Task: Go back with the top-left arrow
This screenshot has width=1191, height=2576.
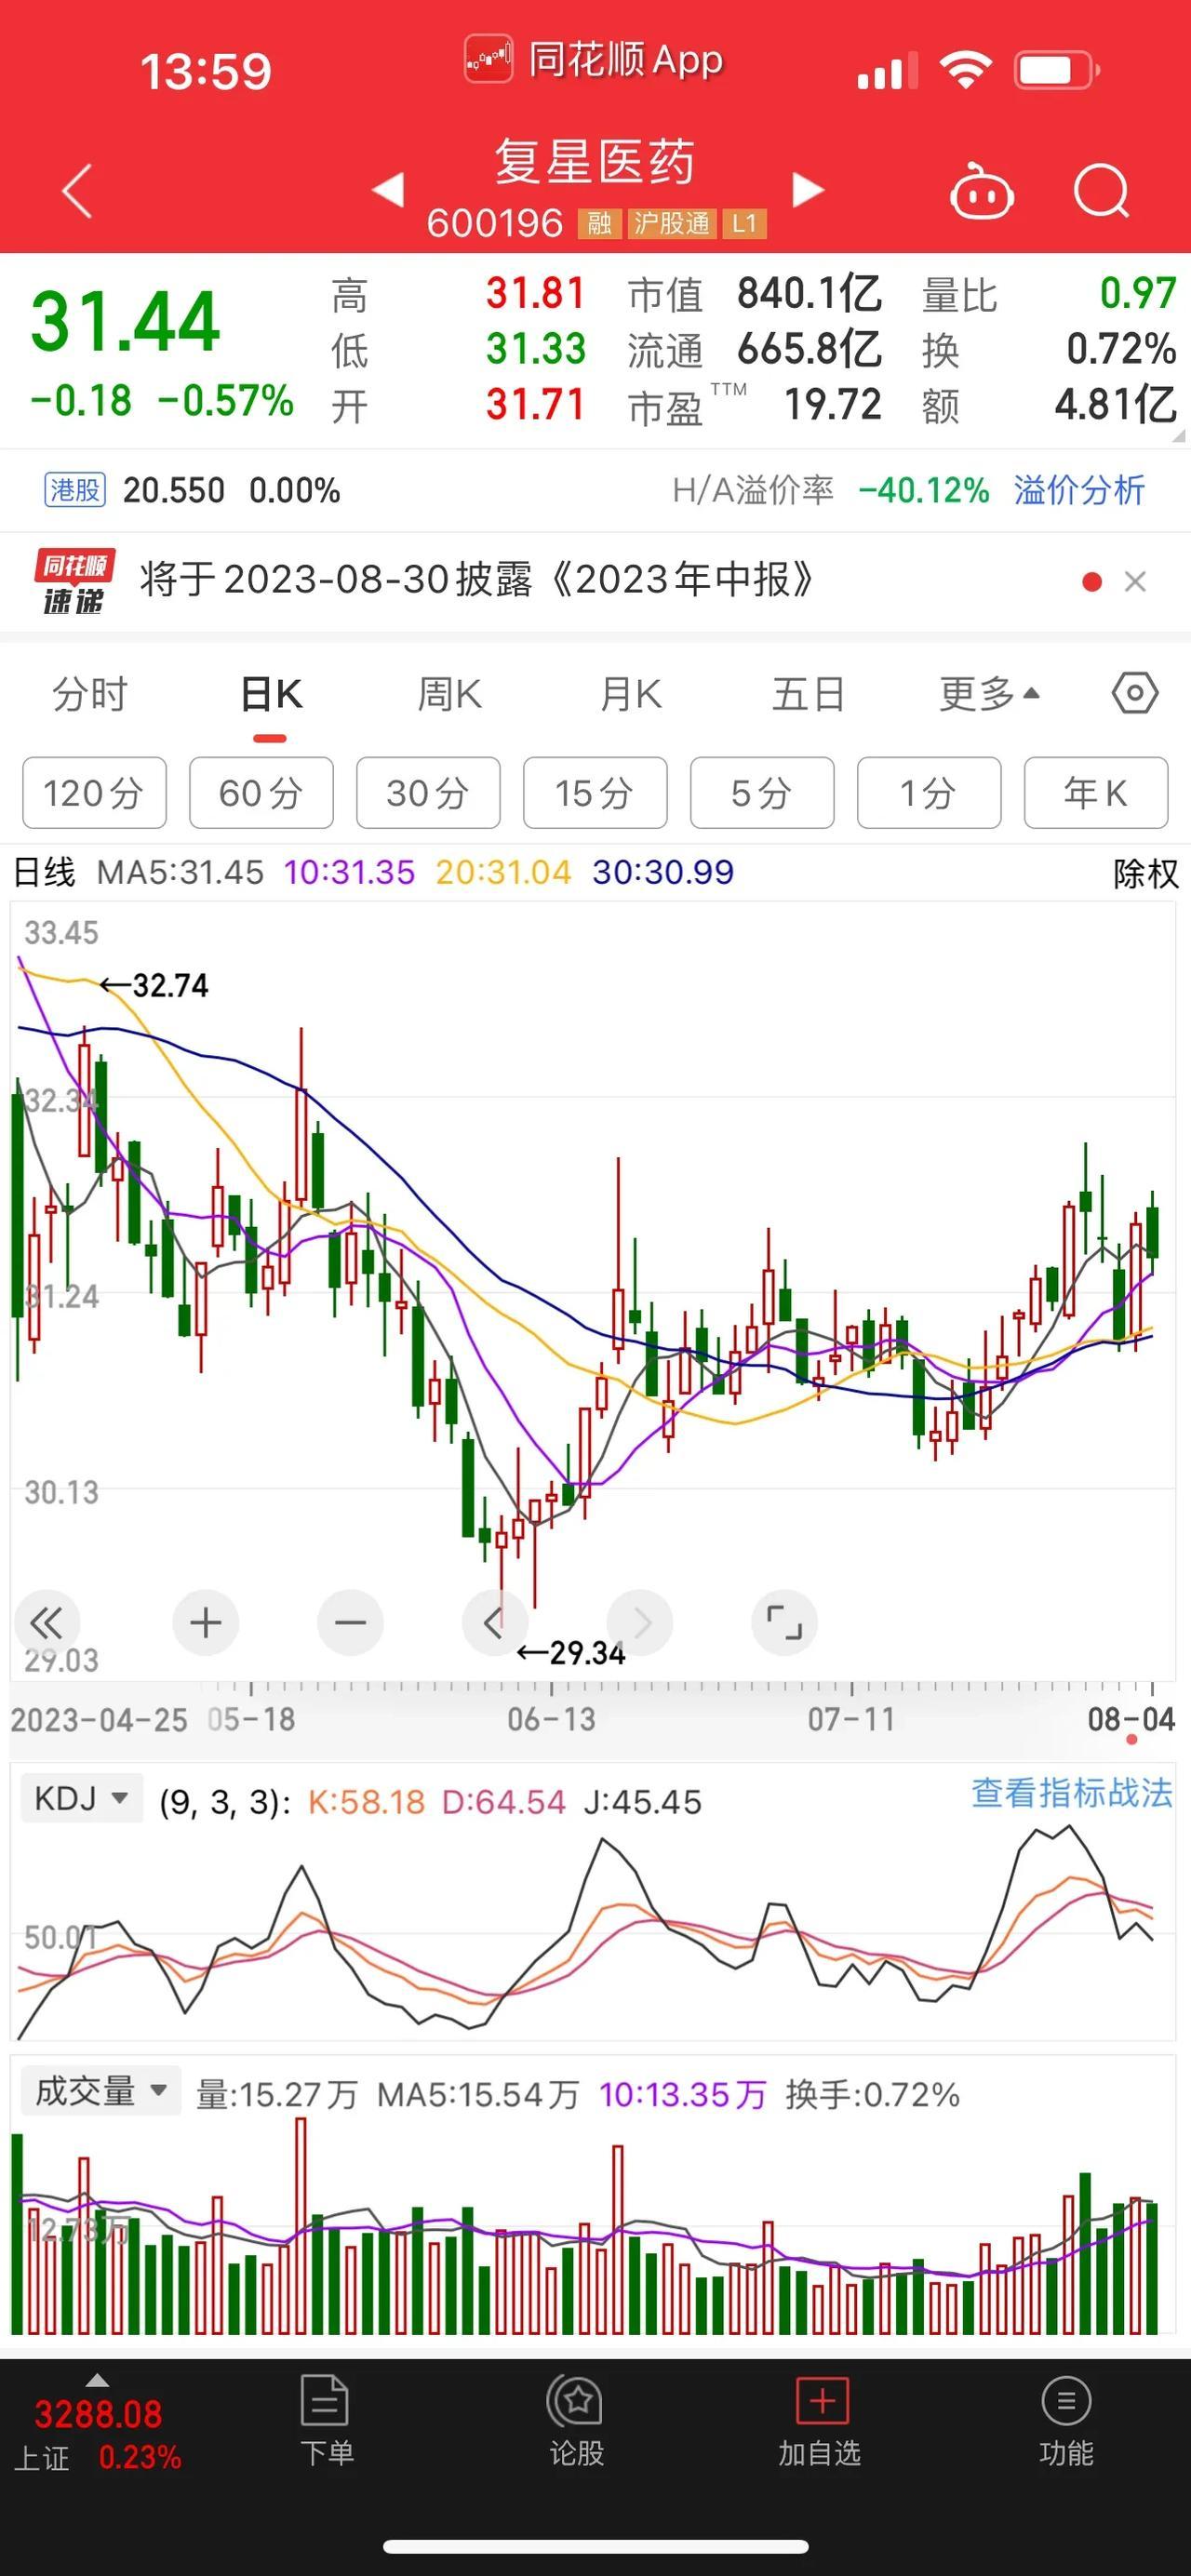Action: [x=77, y=190]
